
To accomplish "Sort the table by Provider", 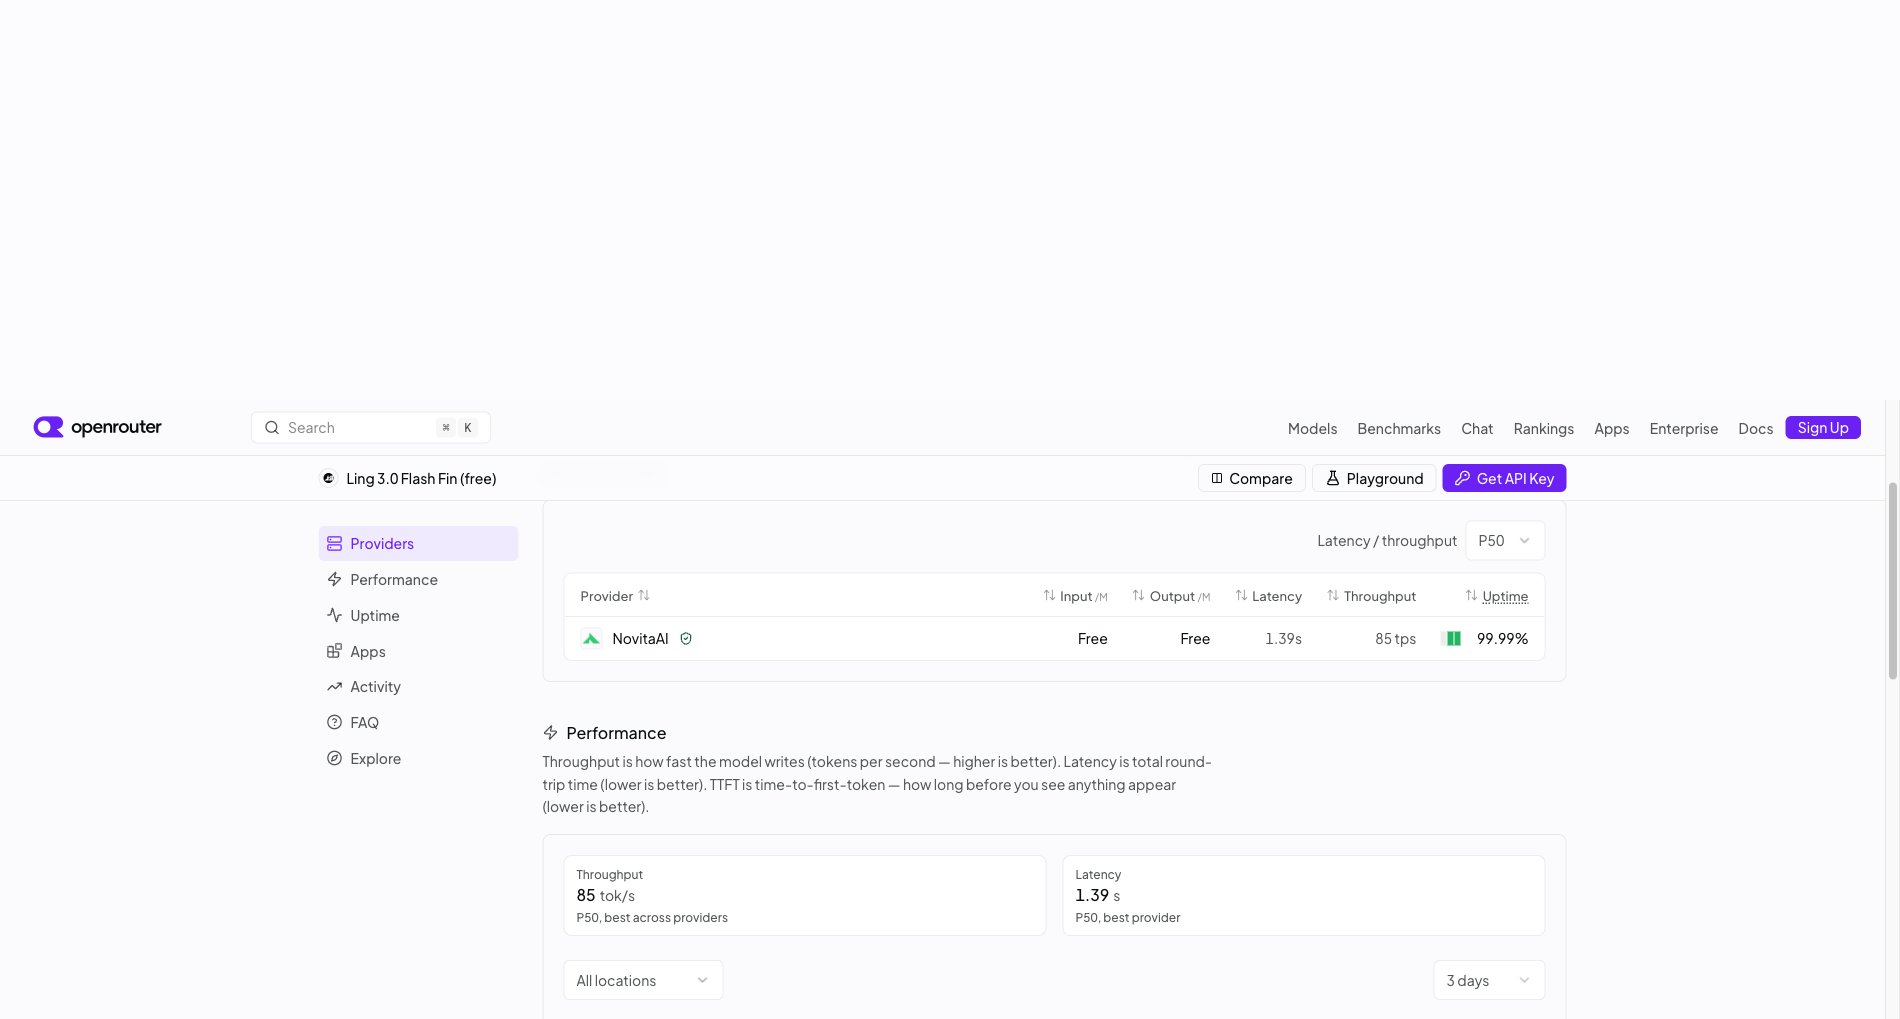I will [615, 596].
